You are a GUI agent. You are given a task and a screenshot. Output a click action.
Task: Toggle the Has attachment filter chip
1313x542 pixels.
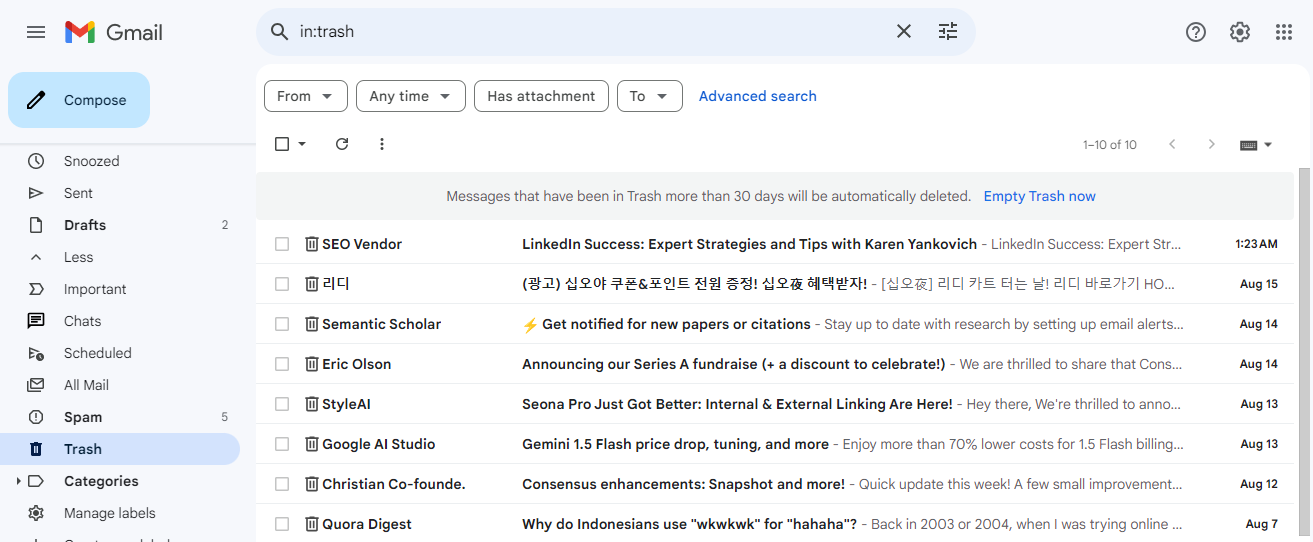tap(541, 96)
